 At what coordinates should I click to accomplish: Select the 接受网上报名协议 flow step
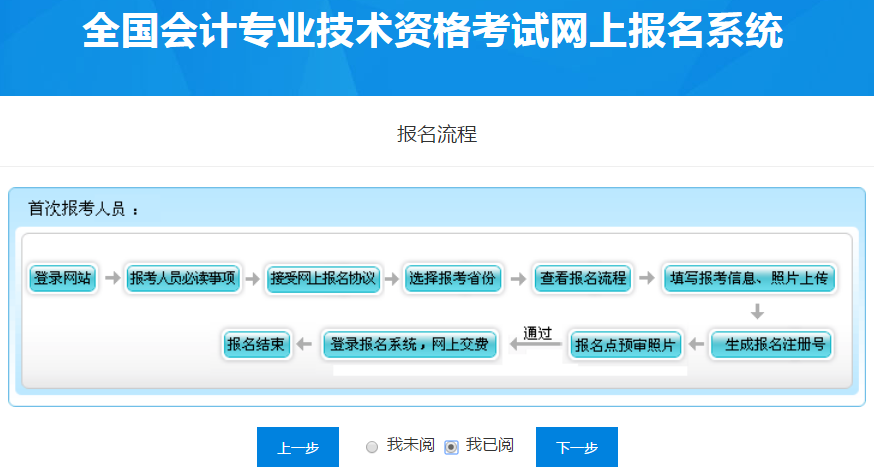click(323, 278)
